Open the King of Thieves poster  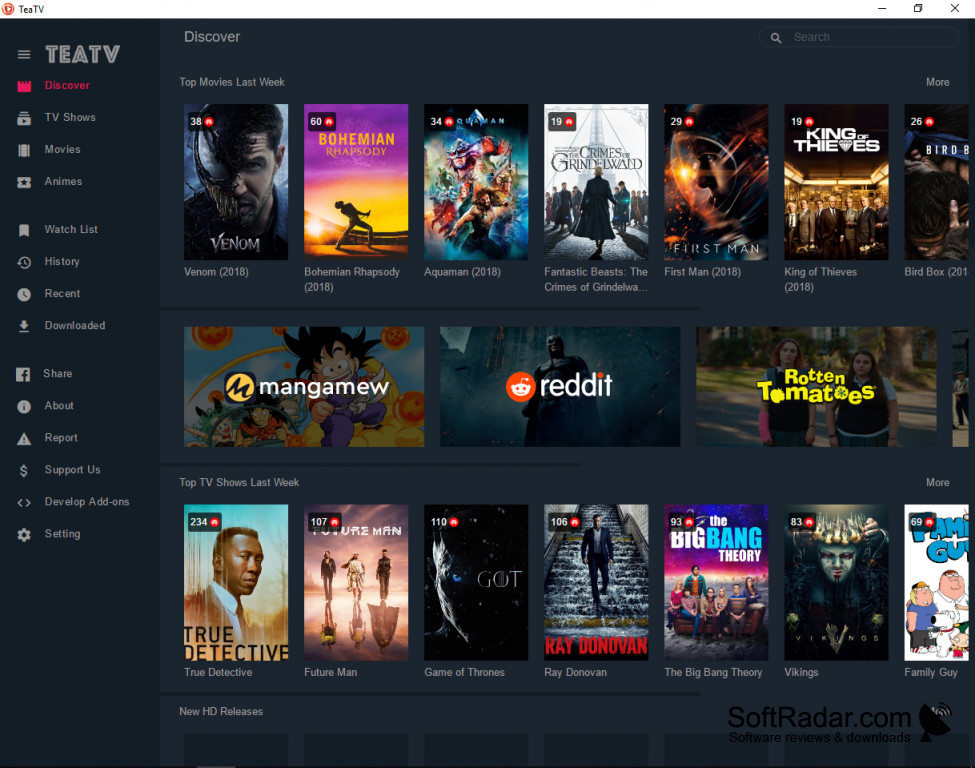(x=836, y=182)
